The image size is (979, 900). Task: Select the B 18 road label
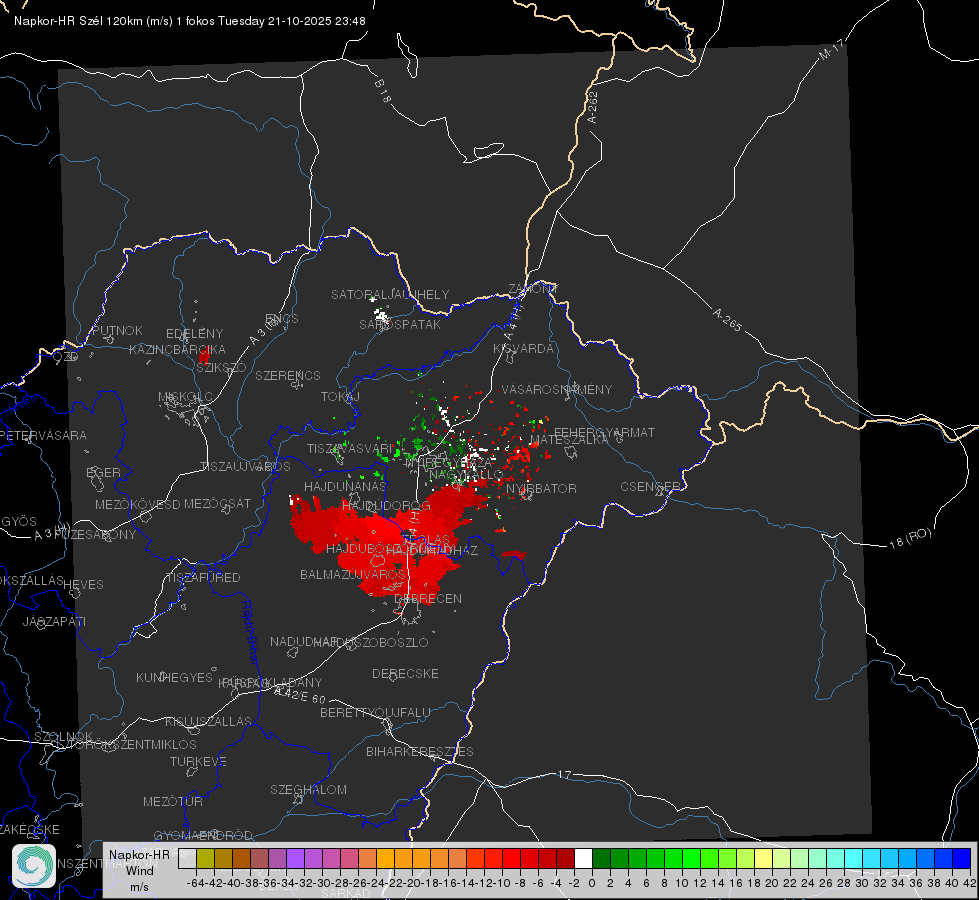tap(383, 91)
